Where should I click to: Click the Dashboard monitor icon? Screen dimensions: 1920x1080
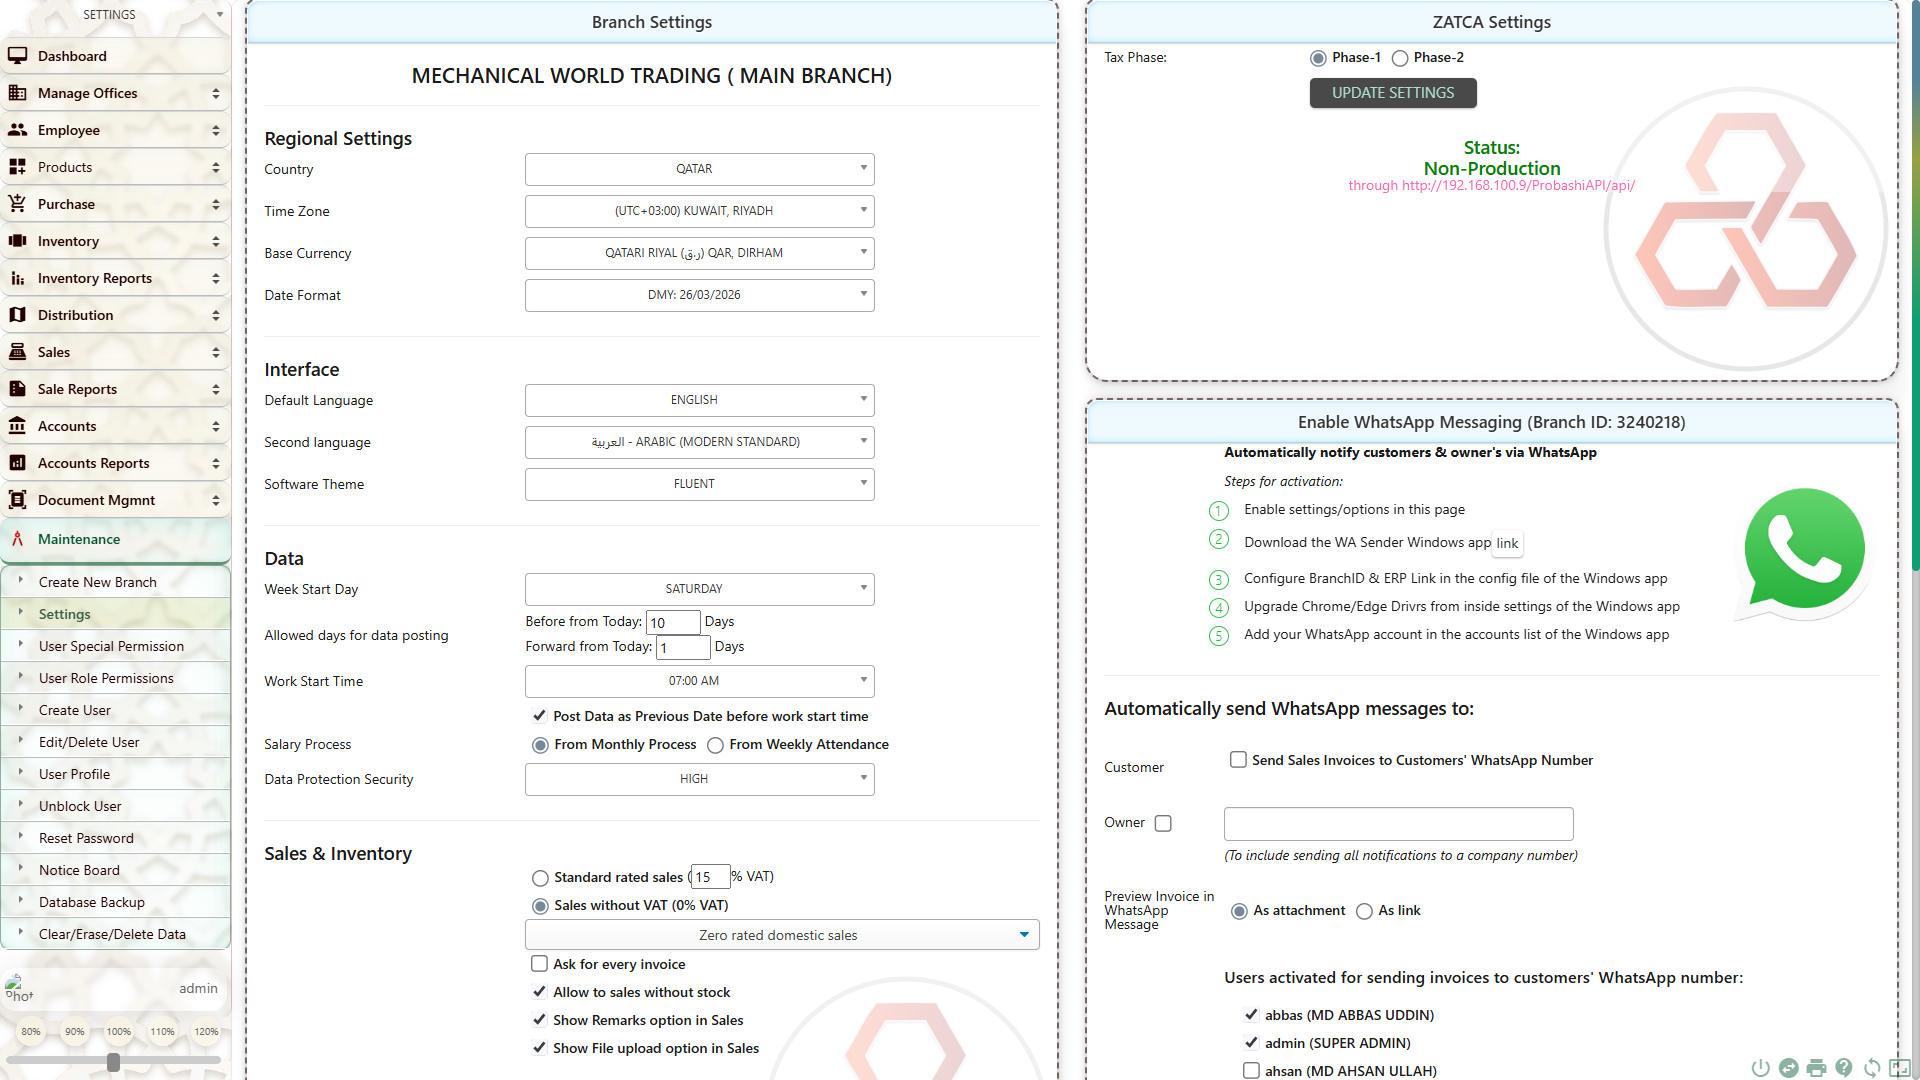click(x=17, y=56)
